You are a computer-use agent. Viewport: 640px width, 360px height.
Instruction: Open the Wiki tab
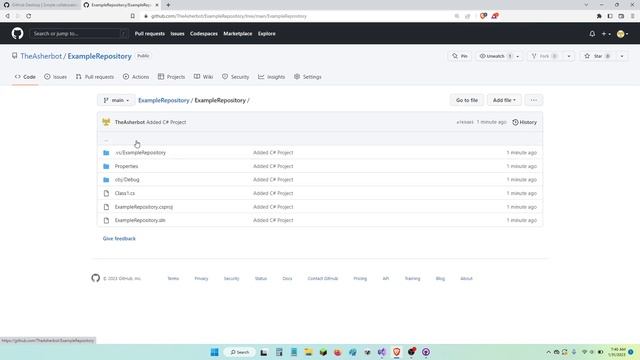coord(203,77)
